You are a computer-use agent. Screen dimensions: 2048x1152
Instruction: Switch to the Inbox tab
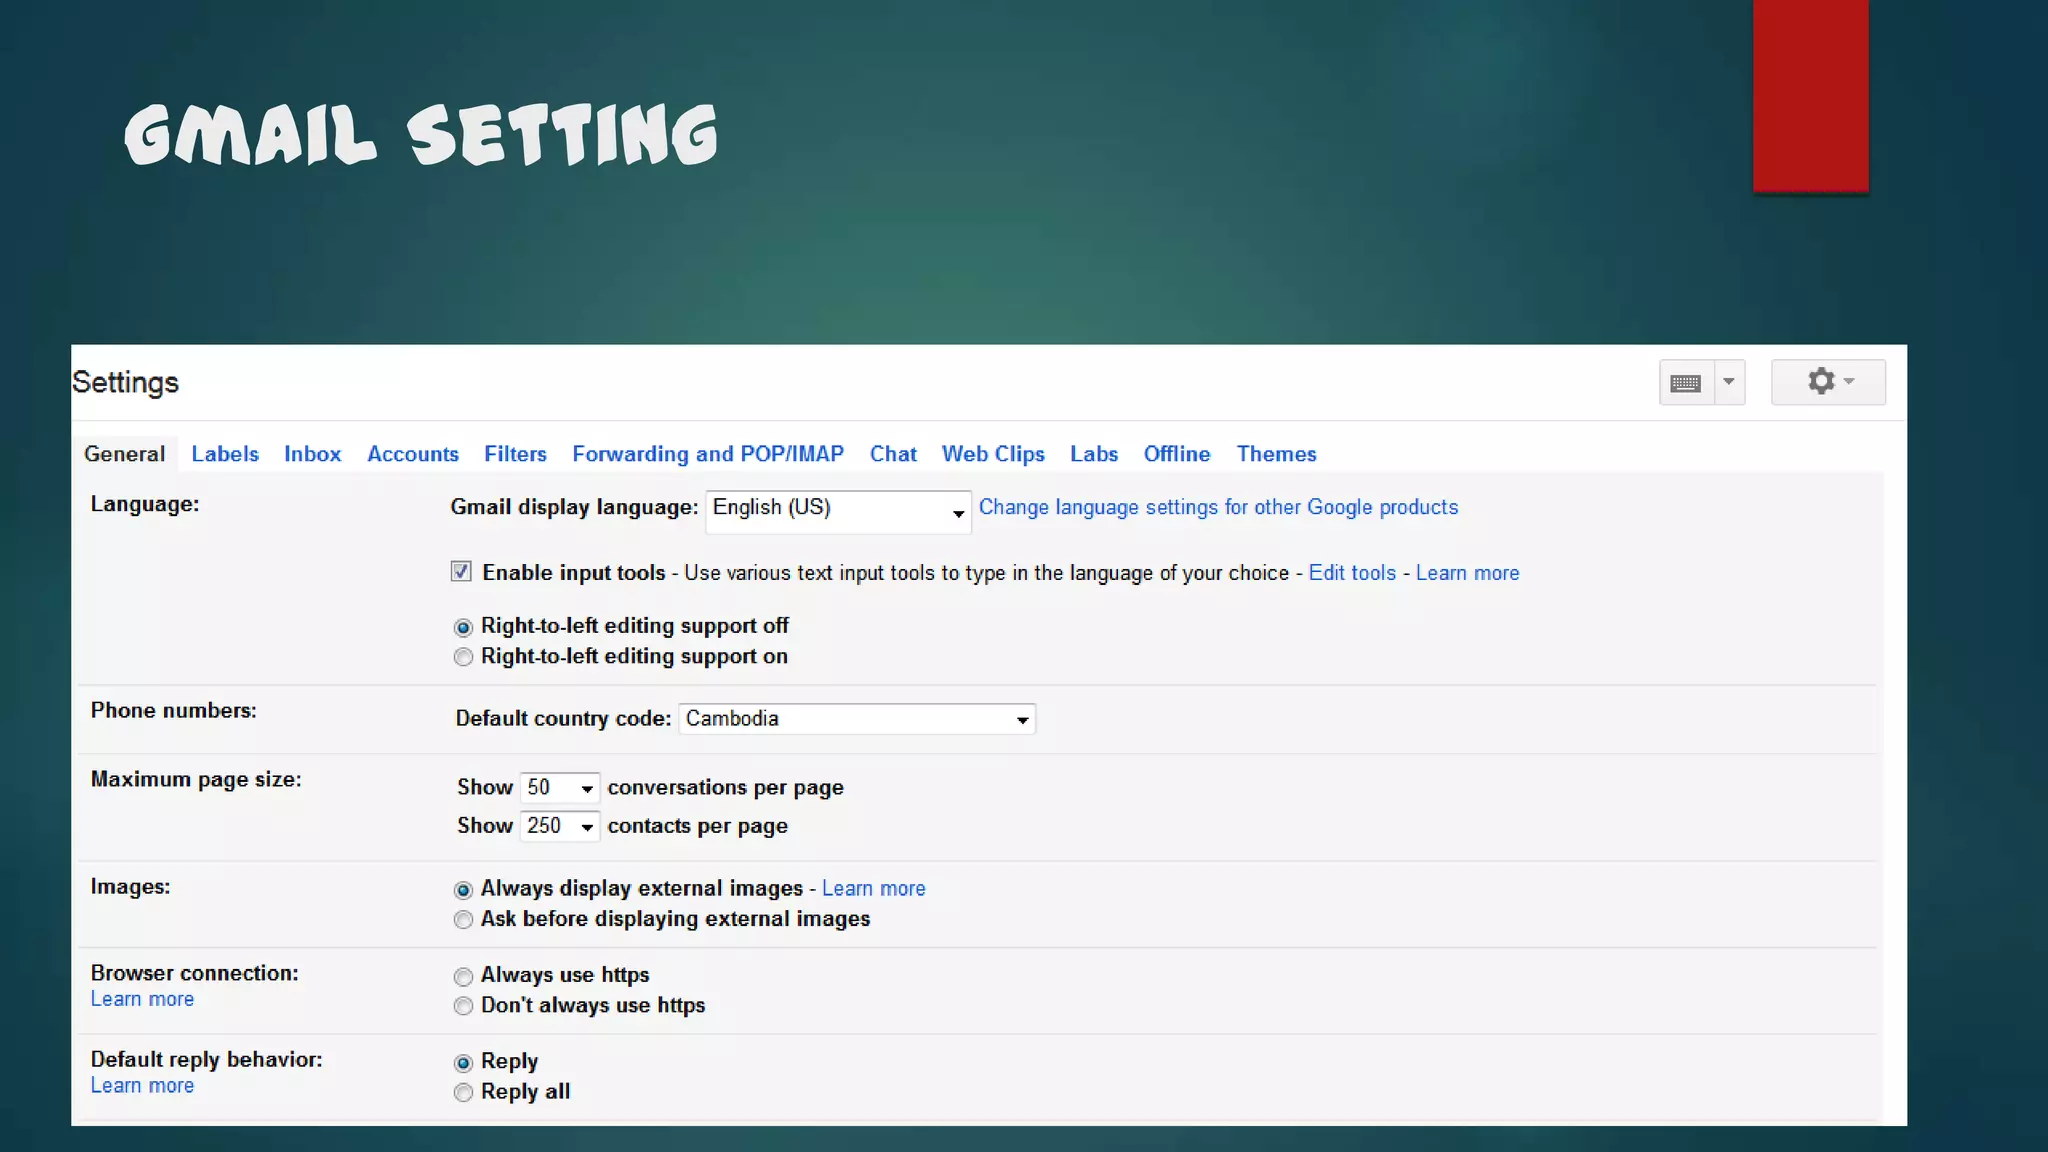pos(312,454)
